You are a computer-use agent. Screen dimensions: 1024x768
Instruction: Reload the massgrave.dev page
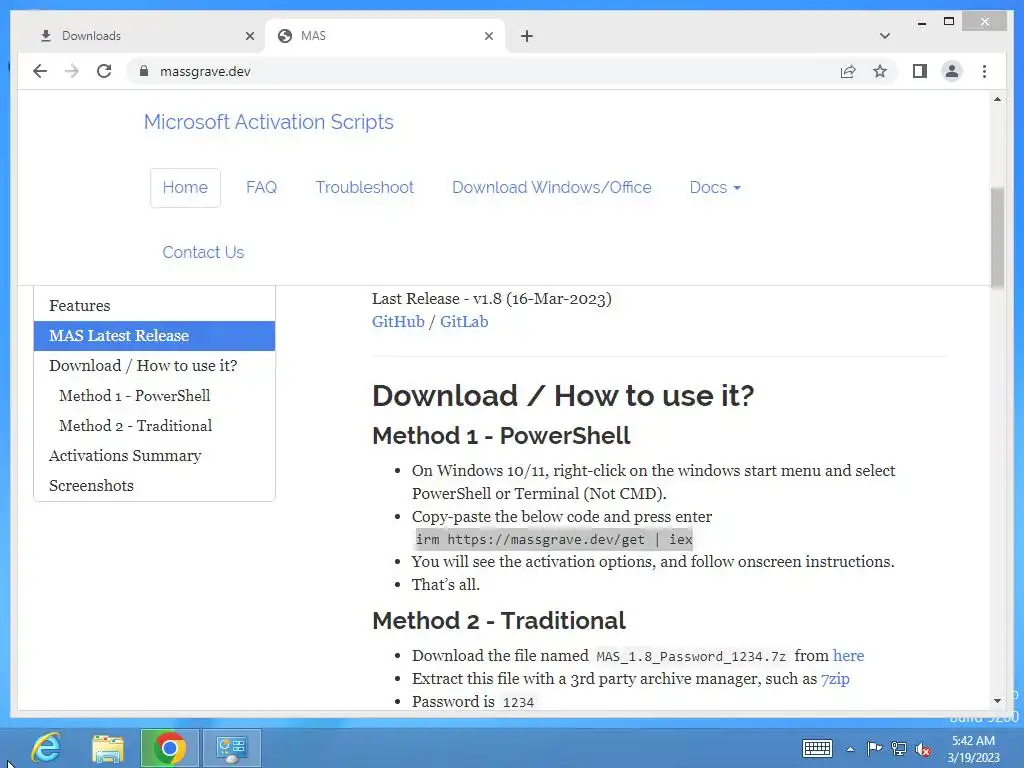tap(104, 71)
